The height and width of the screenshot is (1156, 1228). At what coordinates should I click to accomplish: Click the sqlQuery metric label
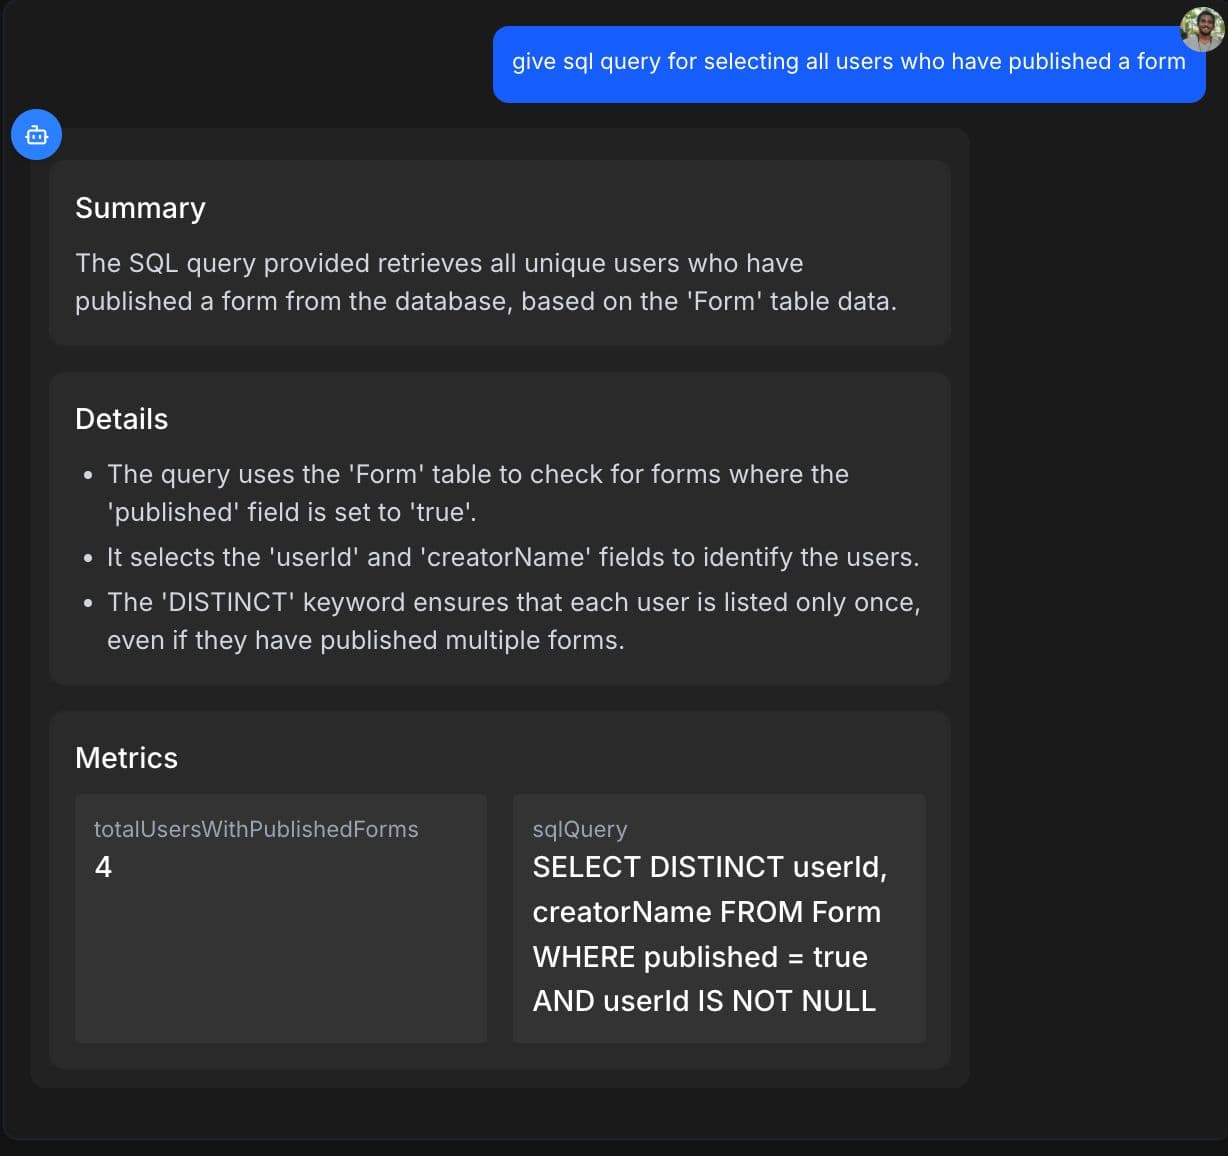(579, 829)
